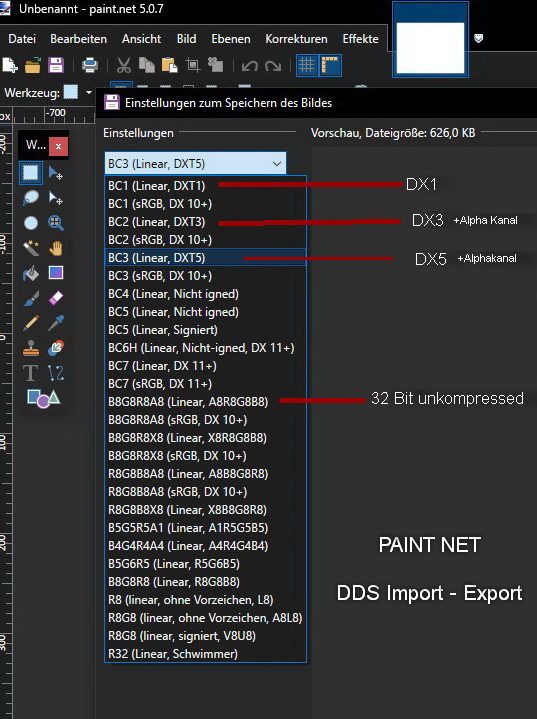Close the tools window with red X
This screenshot has width=537, height=719.
[x=58, y=146]
